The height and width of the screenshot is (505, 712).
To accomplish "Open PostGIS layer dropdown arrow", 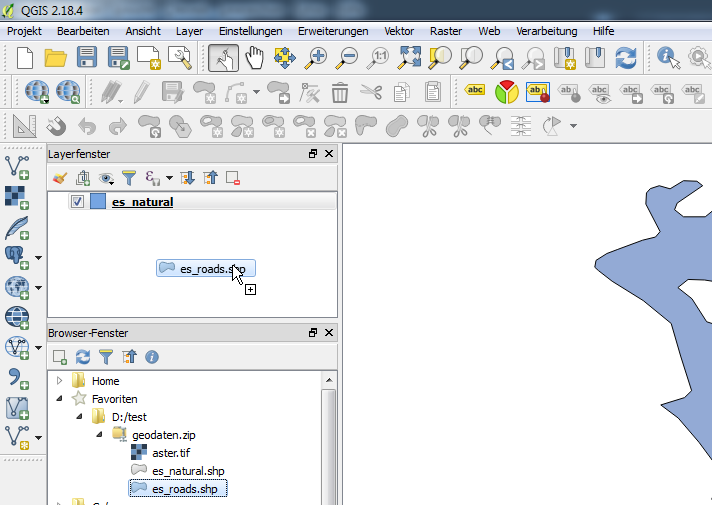I will [39, 258].
